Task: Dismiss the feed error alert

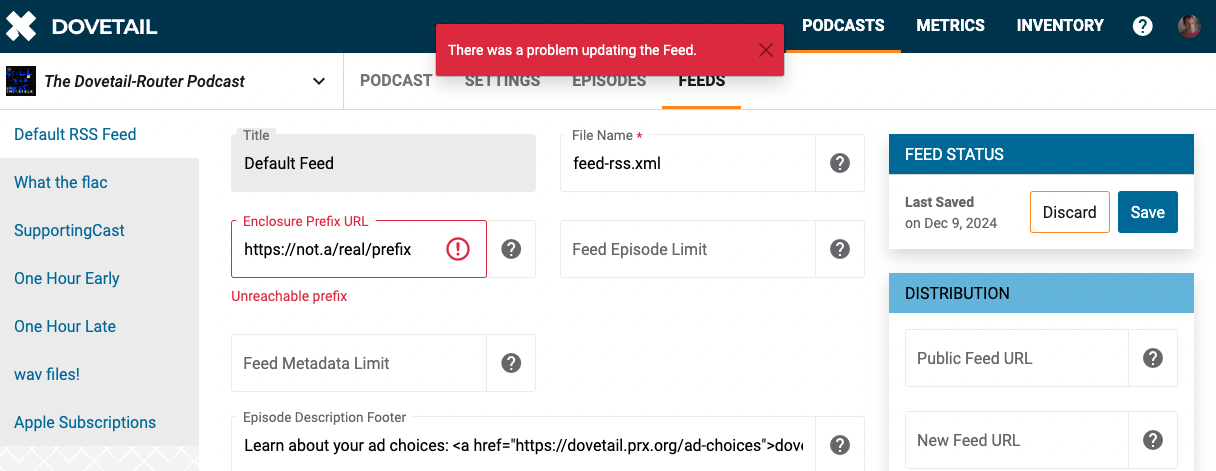Action: point(766,50)
